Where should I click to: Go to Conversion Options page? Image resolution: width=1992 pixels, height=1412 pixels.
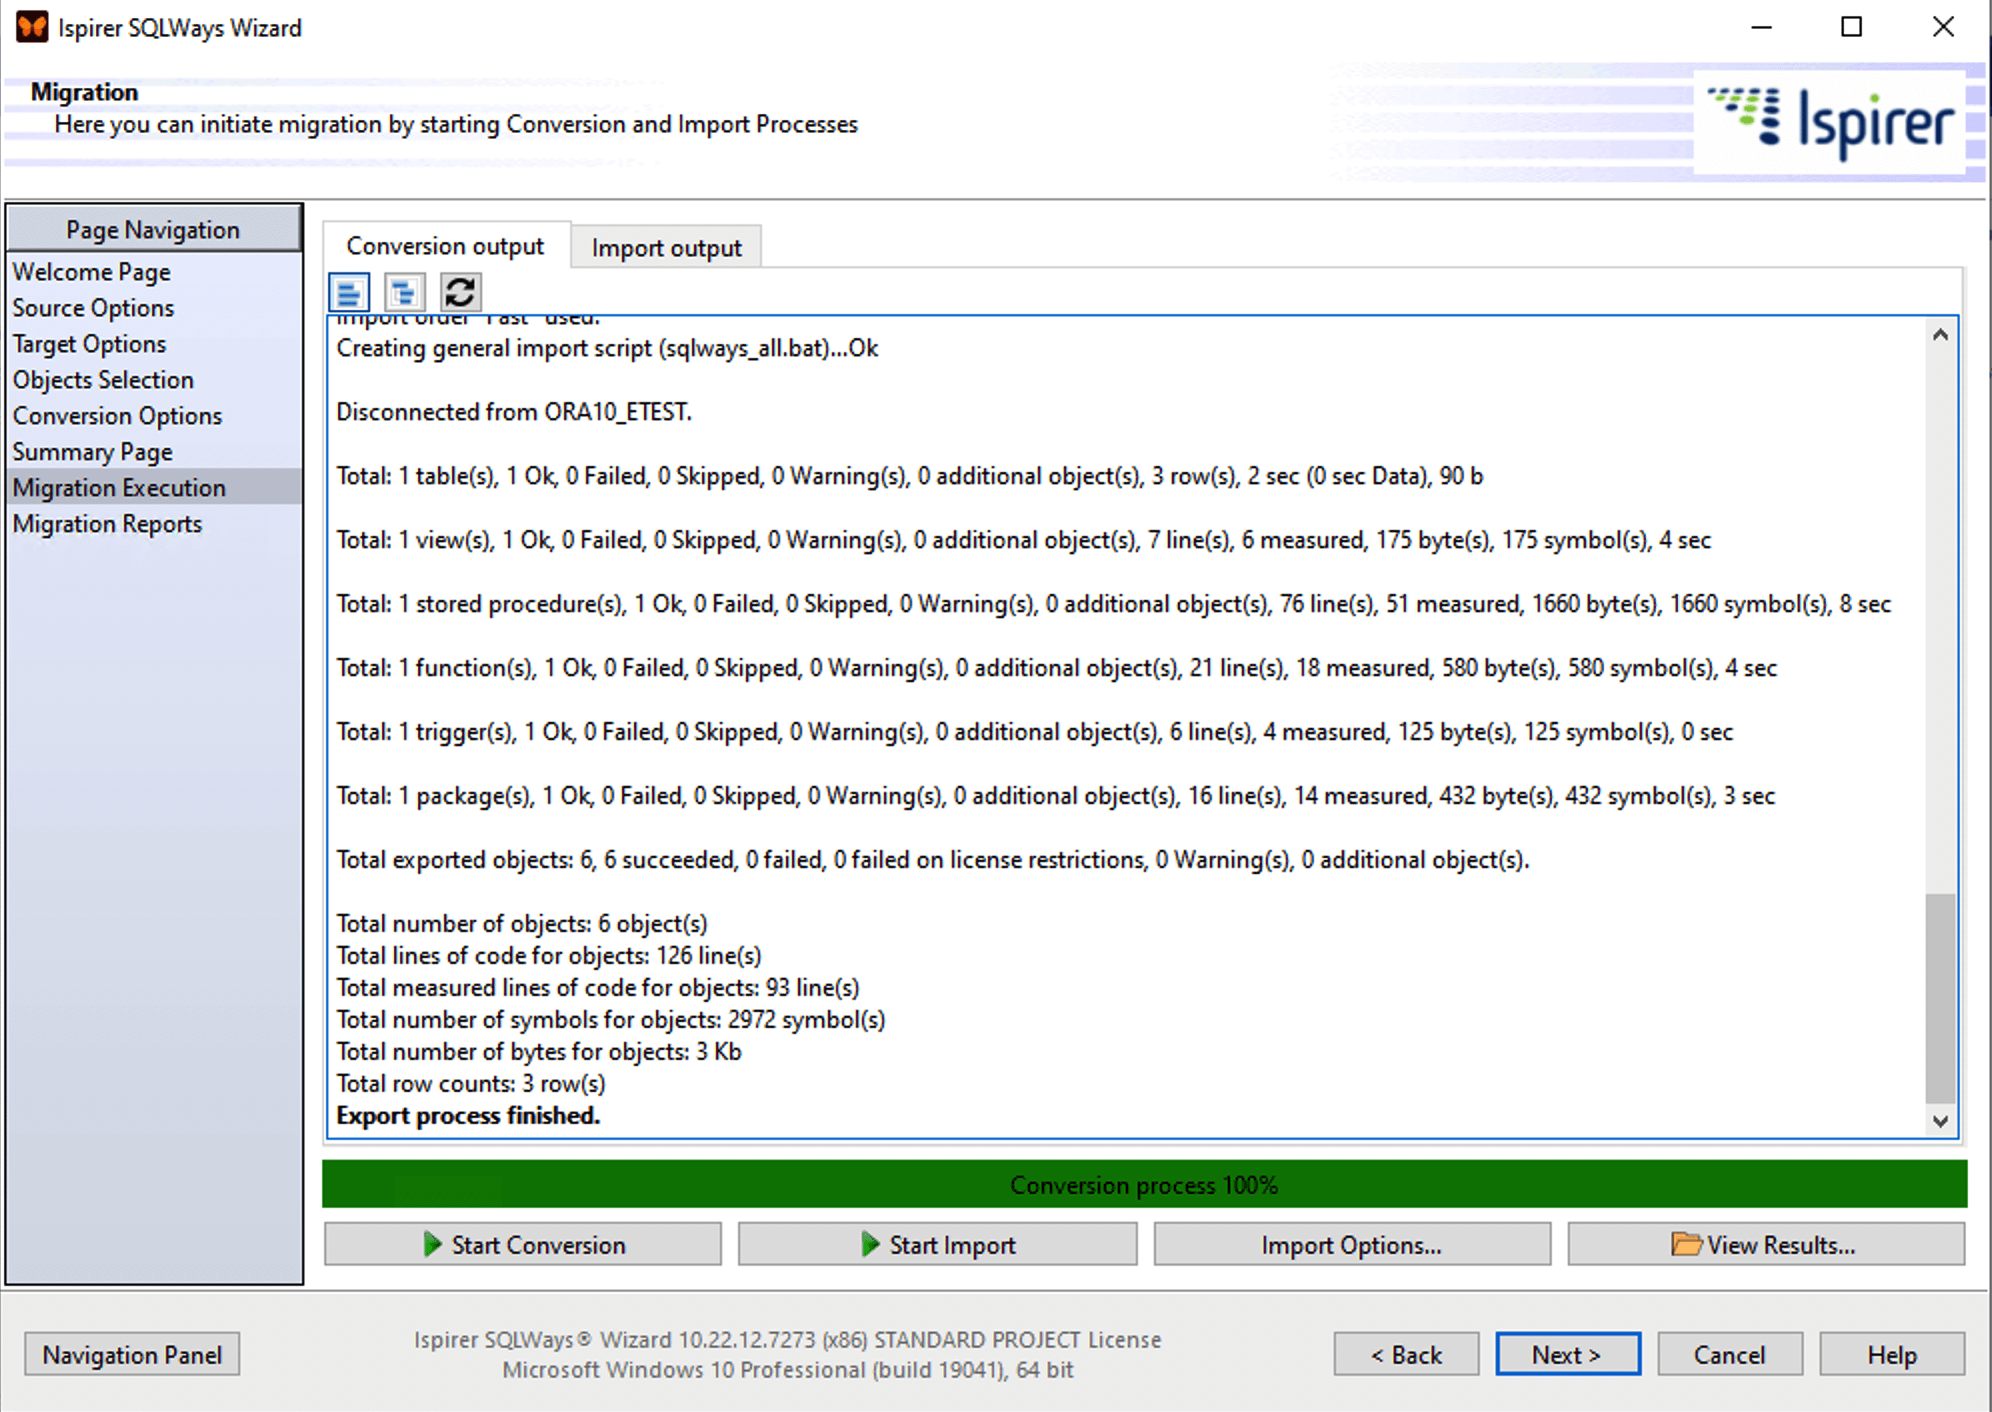117,416
